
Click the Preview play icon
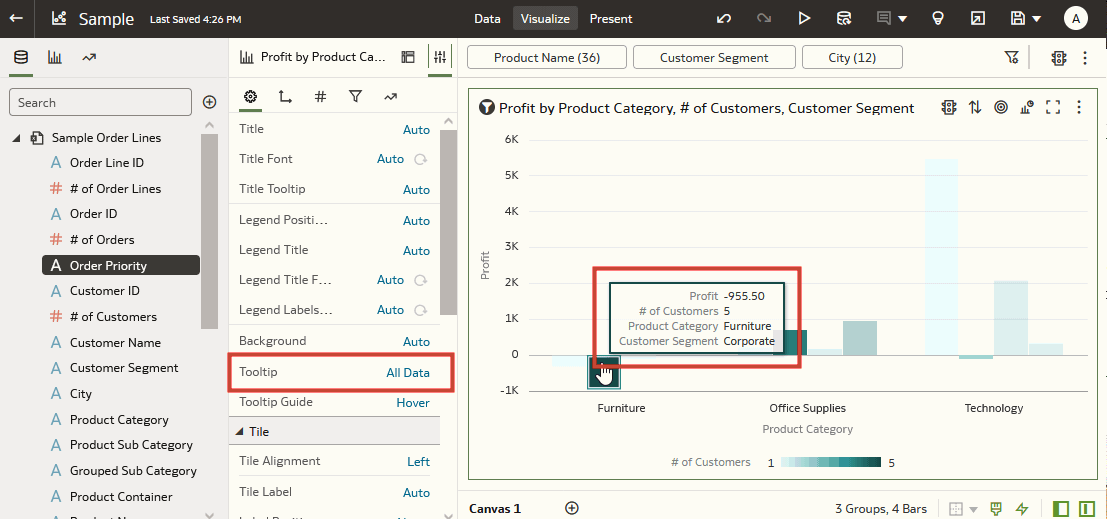(x=804, y=18)
